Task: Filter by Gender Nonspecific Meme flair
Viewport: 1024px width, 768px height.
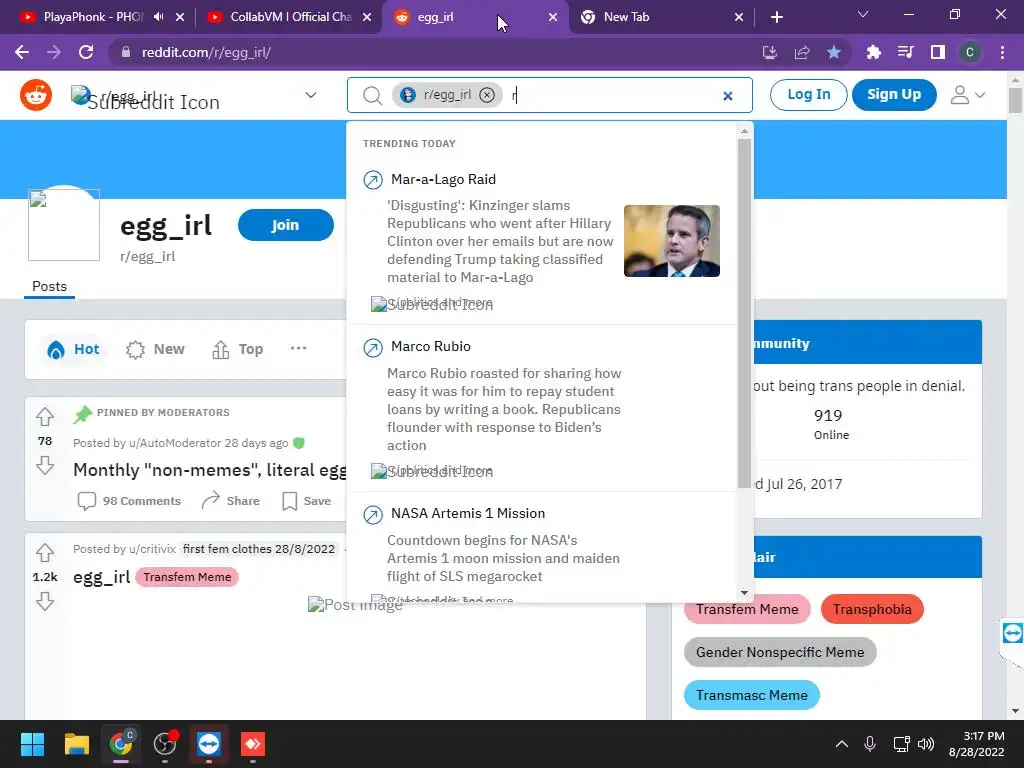Action: [780, 652]
